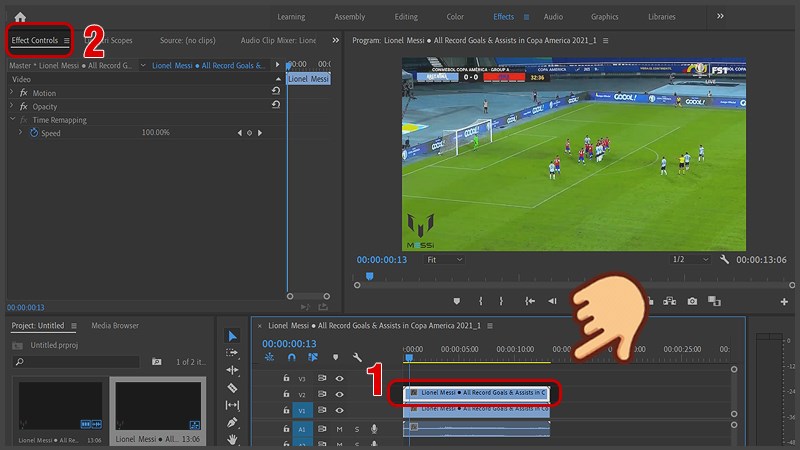Show more workspaces chevron
Image resolution: width=800 pixels, height=450 pixels.
click(720, 16)
